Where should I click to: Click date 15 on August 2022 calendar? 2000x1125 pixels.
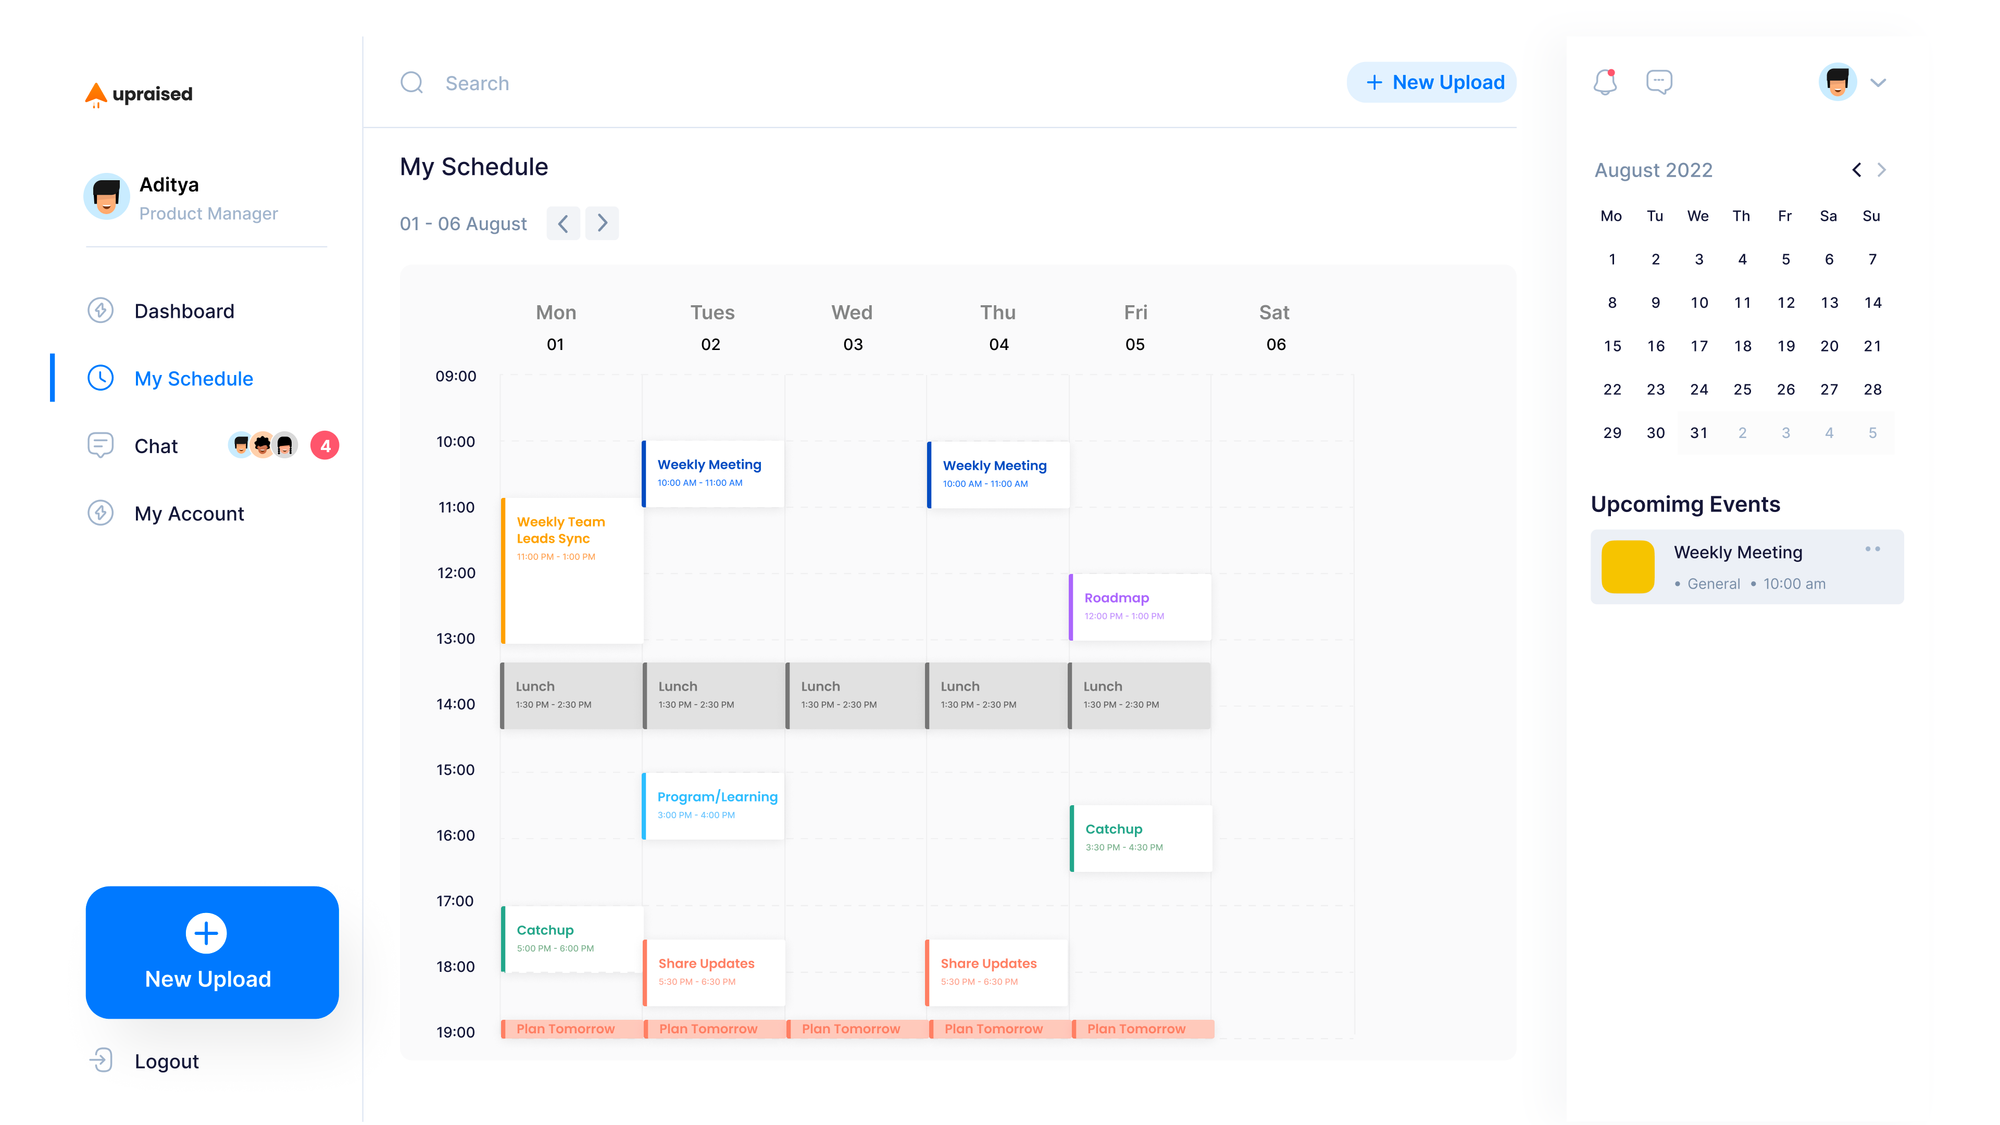point(1611,346)
